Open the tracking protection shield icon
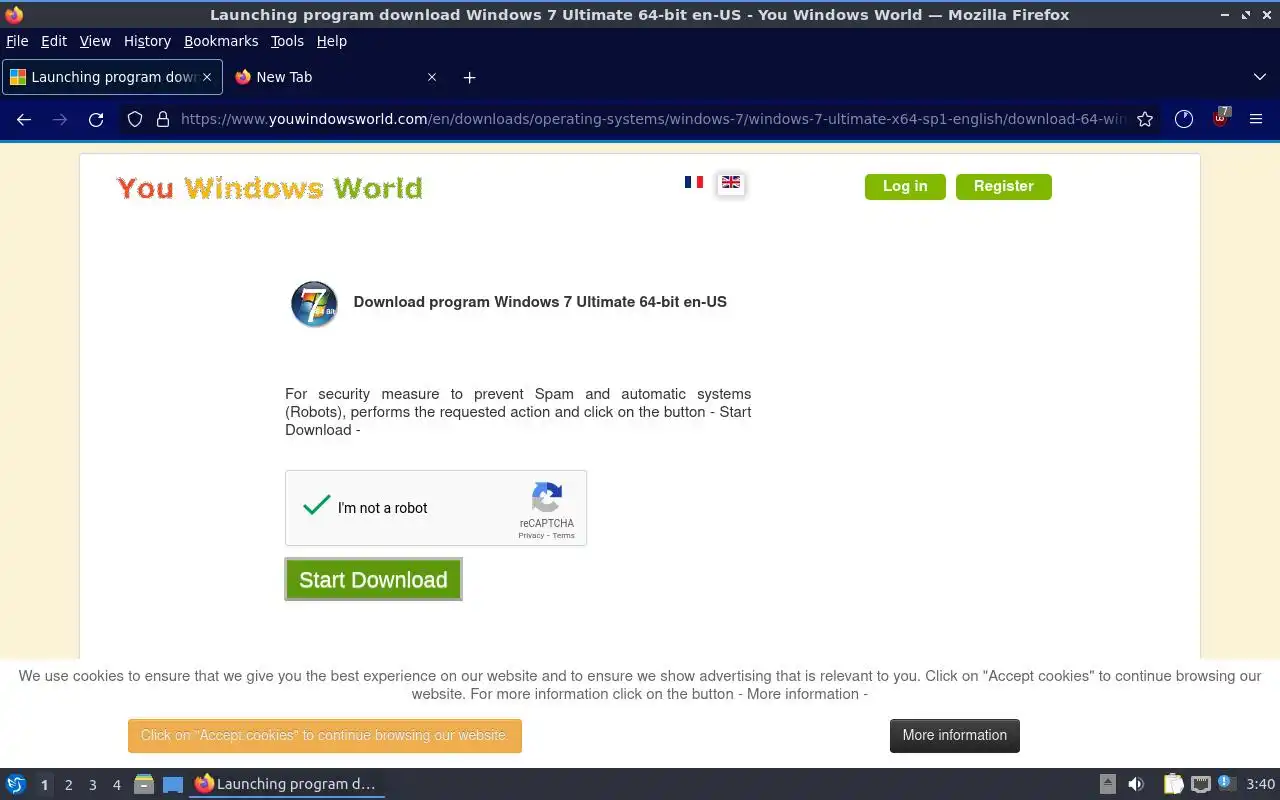This screenshot has width=1280, height=800. click(x=135, y=119)
